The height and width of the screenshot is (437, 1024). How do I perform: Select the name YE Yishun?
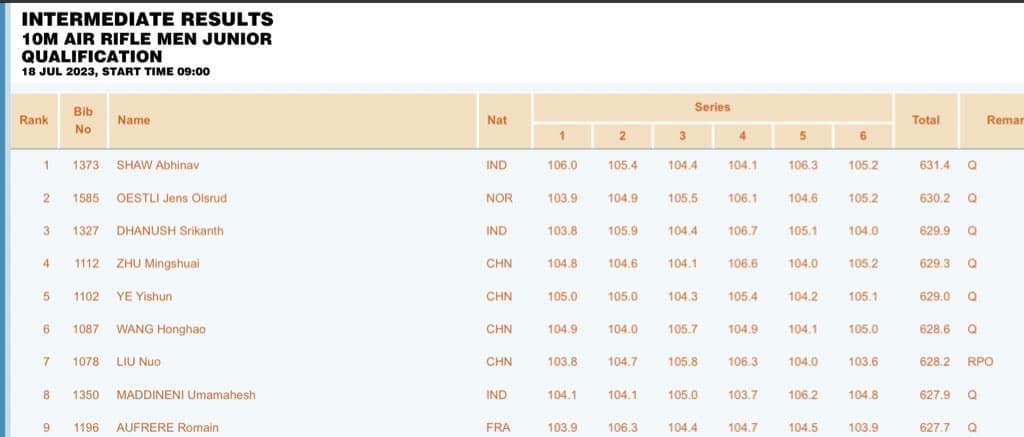click(x=144, y=297)
